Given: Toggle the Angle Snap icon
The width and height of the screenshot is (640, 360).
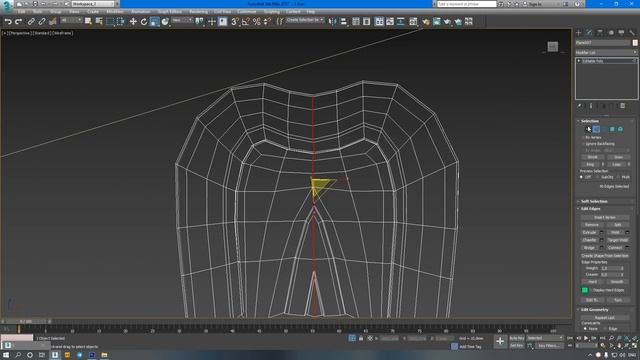Looking at the screenshot, I should (x=246, y=21).
